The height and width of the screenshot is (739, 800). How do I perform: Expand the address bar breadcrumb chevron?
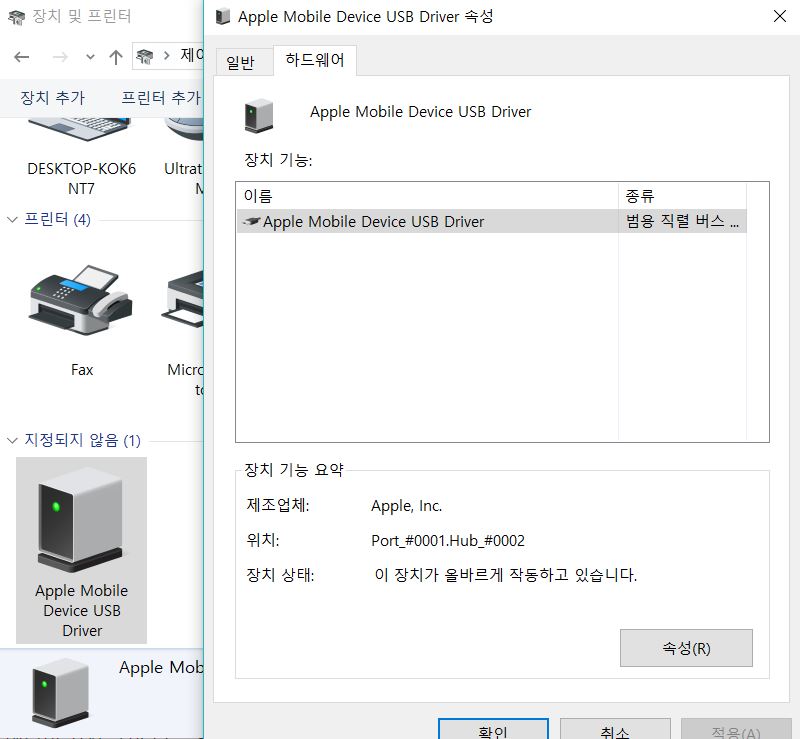167,55
